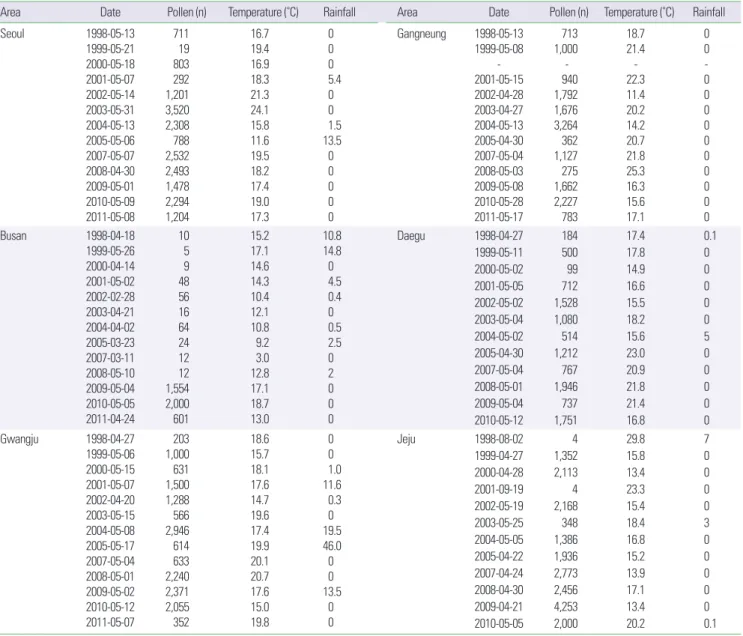This screenshot has width=743, height=636.
Task: Click pollen count 1,751
Action: pyautogui.click(x=566, y=420)
